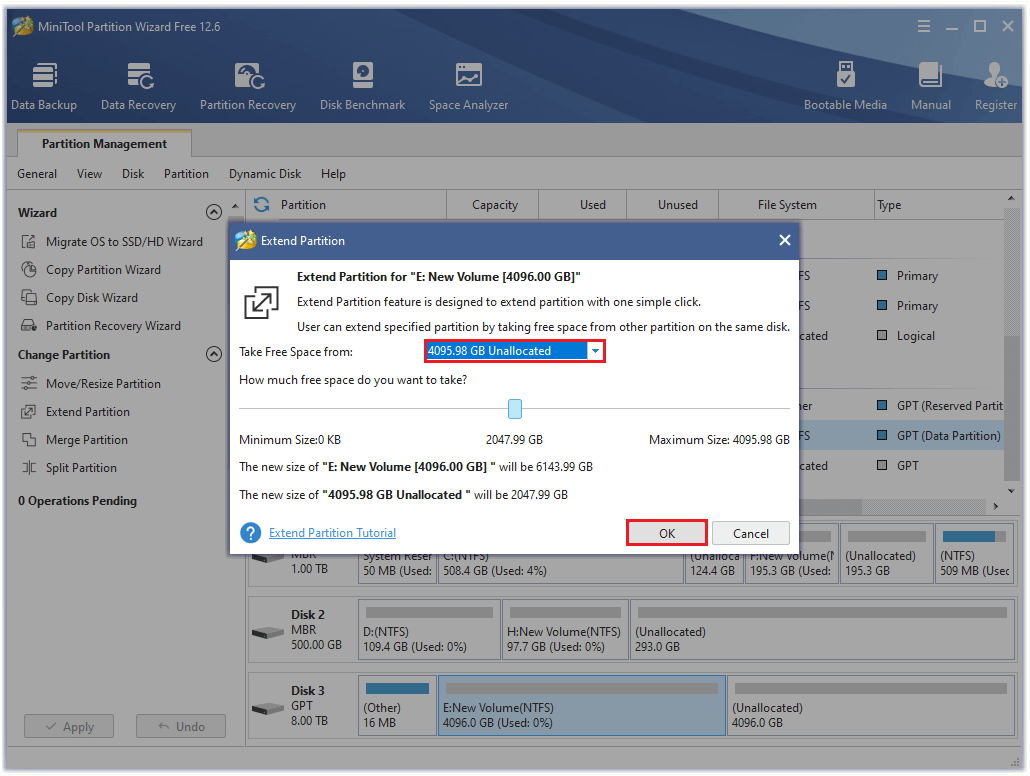Open Space Analyzer

tap(468, 86)
